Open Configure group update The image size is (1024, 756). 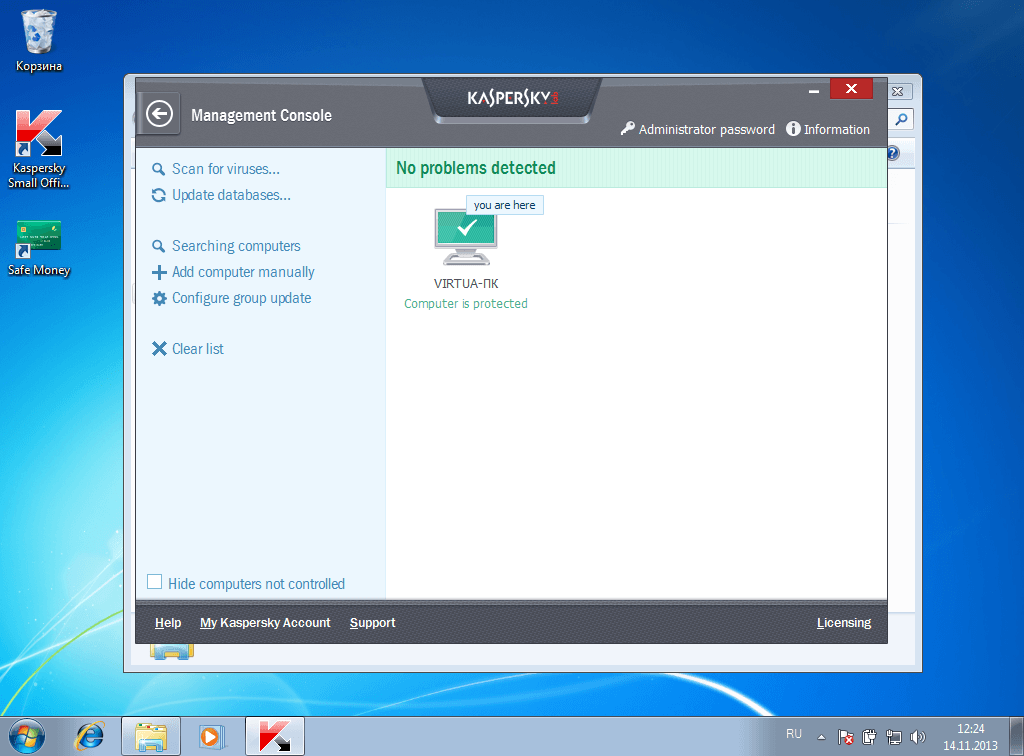tap(241, 298)
